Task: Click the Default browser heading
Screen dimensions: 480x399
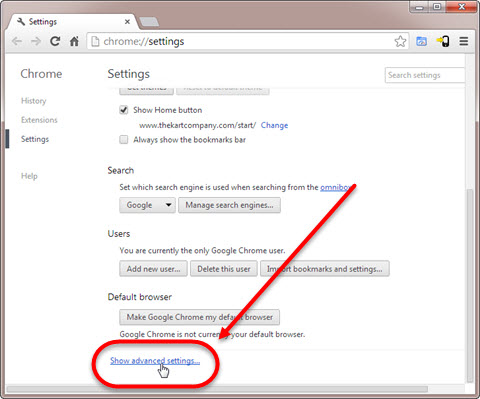Action: coord(140,297)
